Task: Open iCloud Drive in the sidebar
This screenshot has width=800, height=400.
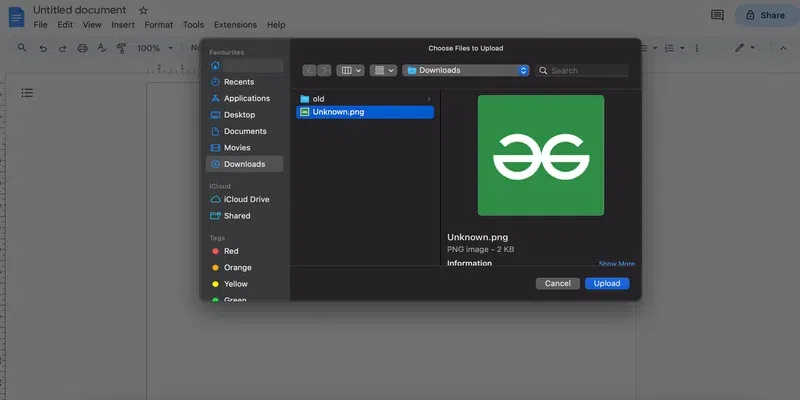Action: click(244, 199)
